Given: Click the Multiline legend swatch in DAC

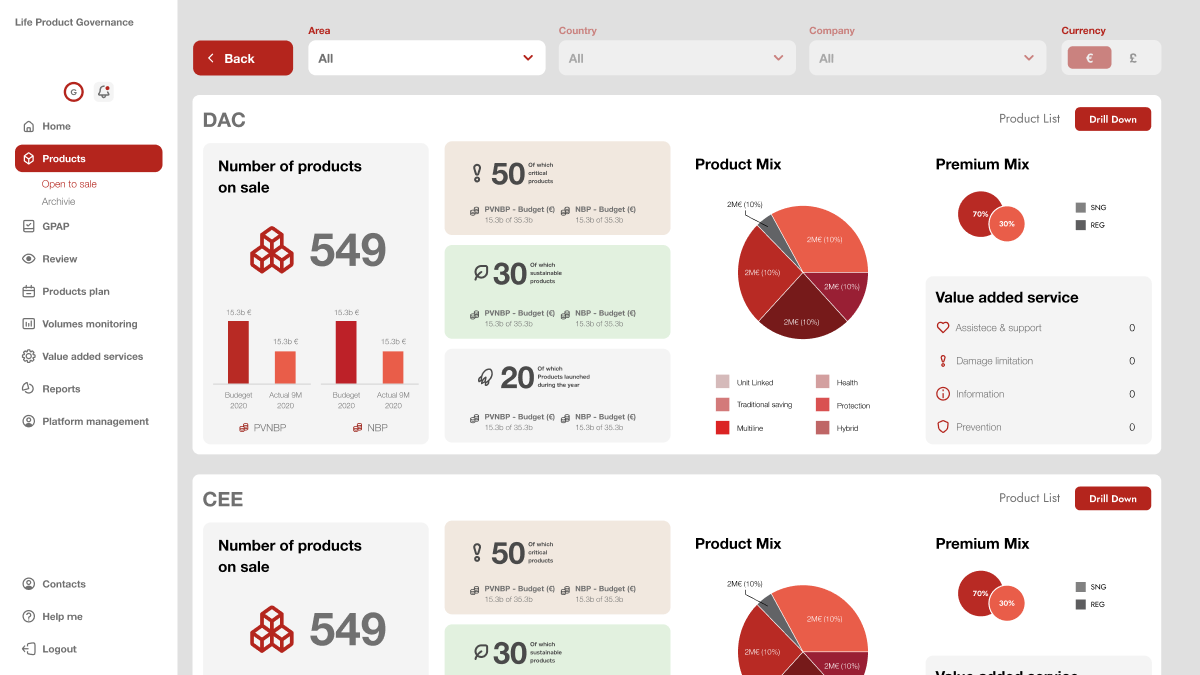Looking at the screenshot, I should [x=722, y=428].
